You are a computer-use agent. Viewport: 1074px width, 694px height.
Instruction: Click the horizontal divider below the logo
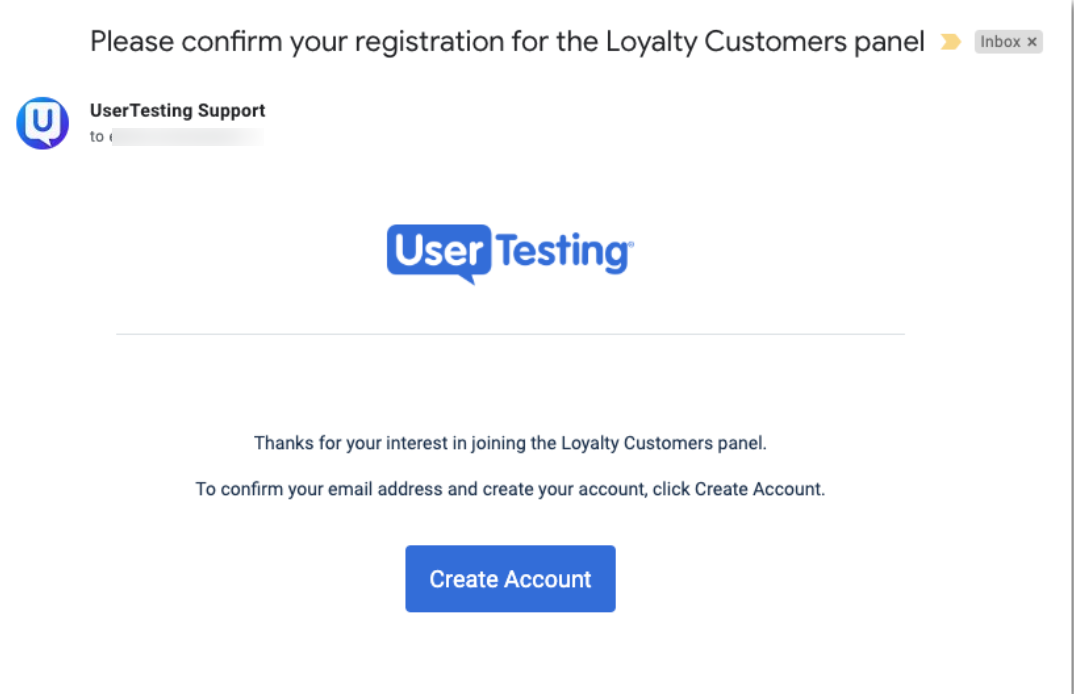510,334
